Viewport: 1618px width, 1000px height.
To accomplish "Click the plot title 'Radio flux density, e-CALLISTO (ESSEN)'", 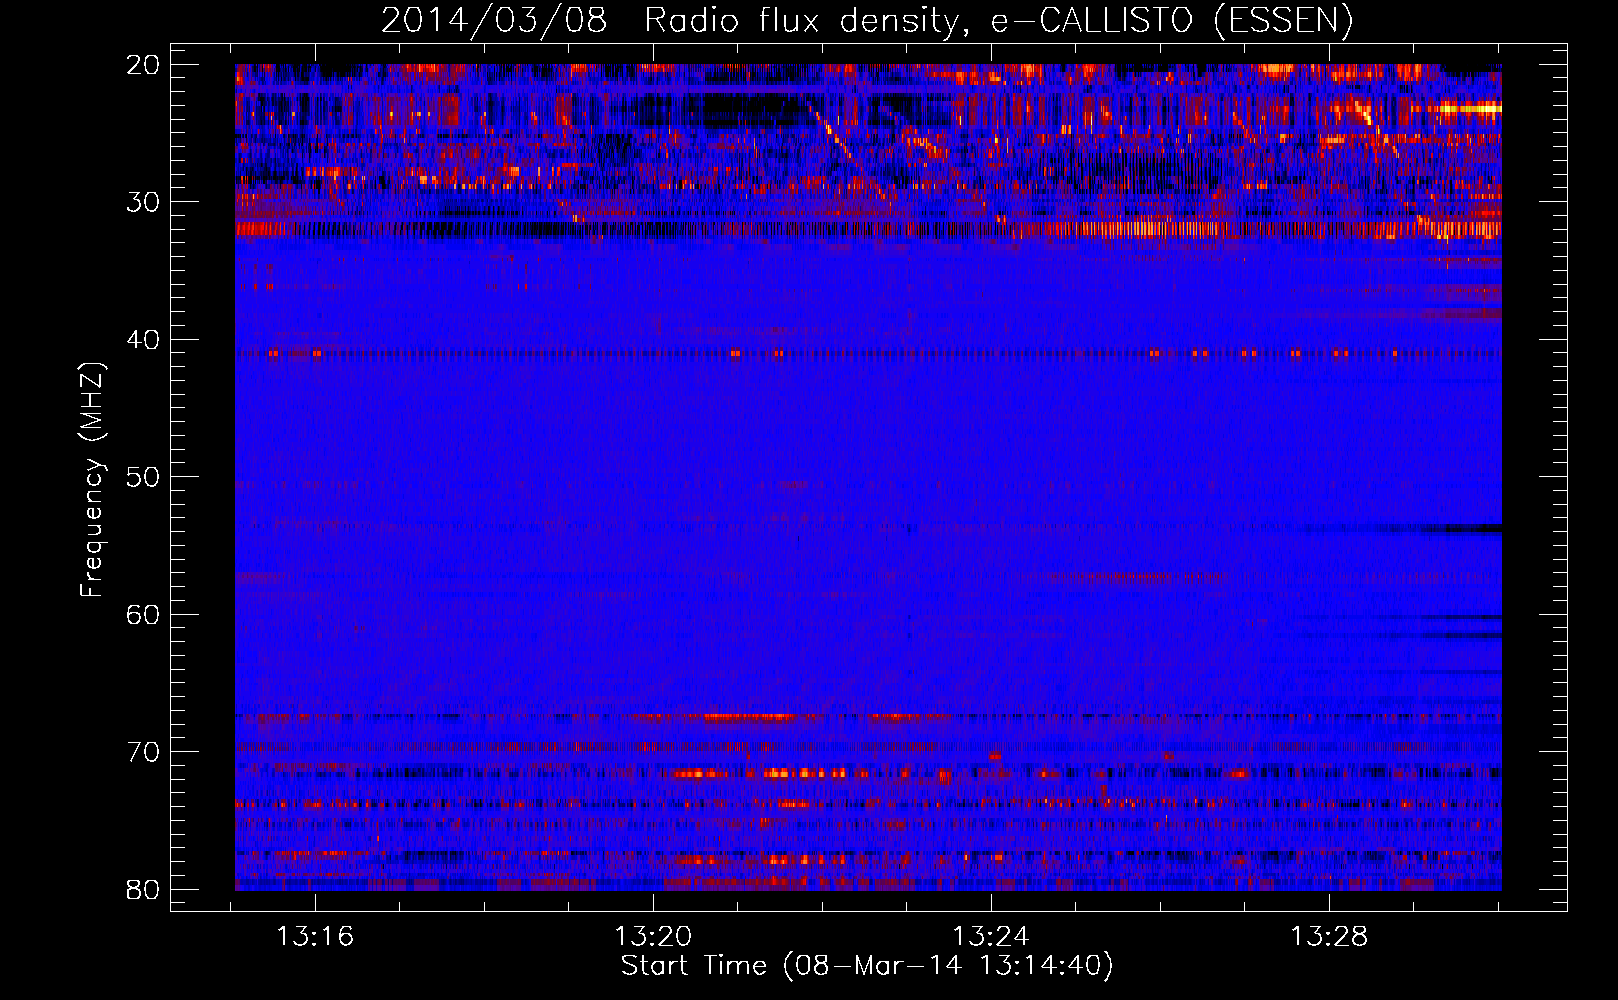I will point(999,21).
